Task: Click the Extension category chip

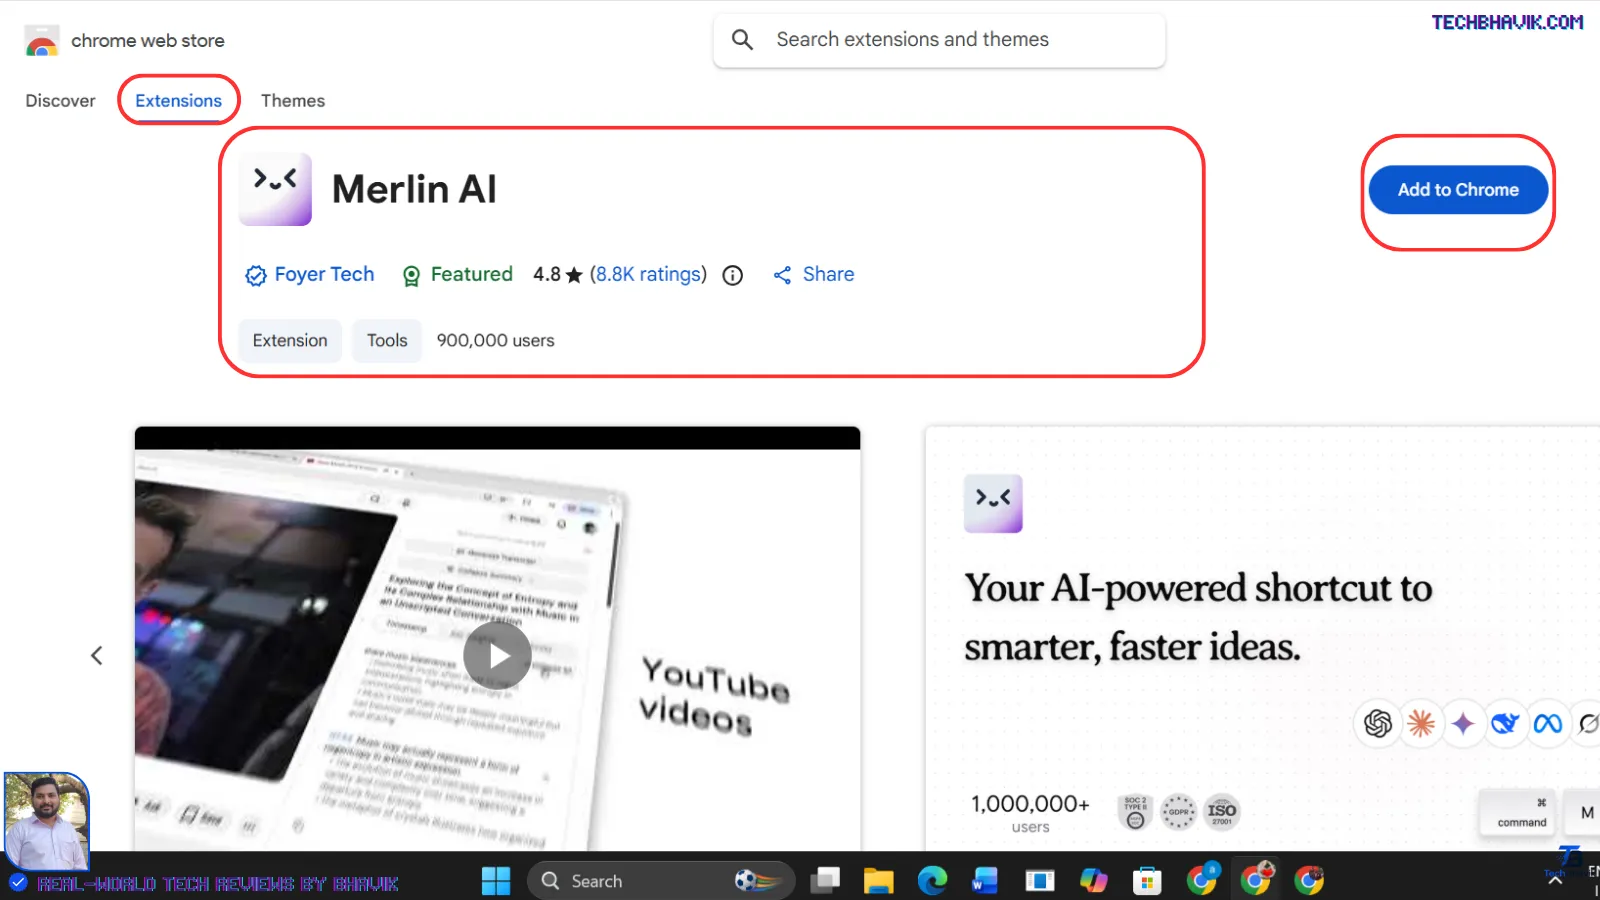Action: [290, 341]
